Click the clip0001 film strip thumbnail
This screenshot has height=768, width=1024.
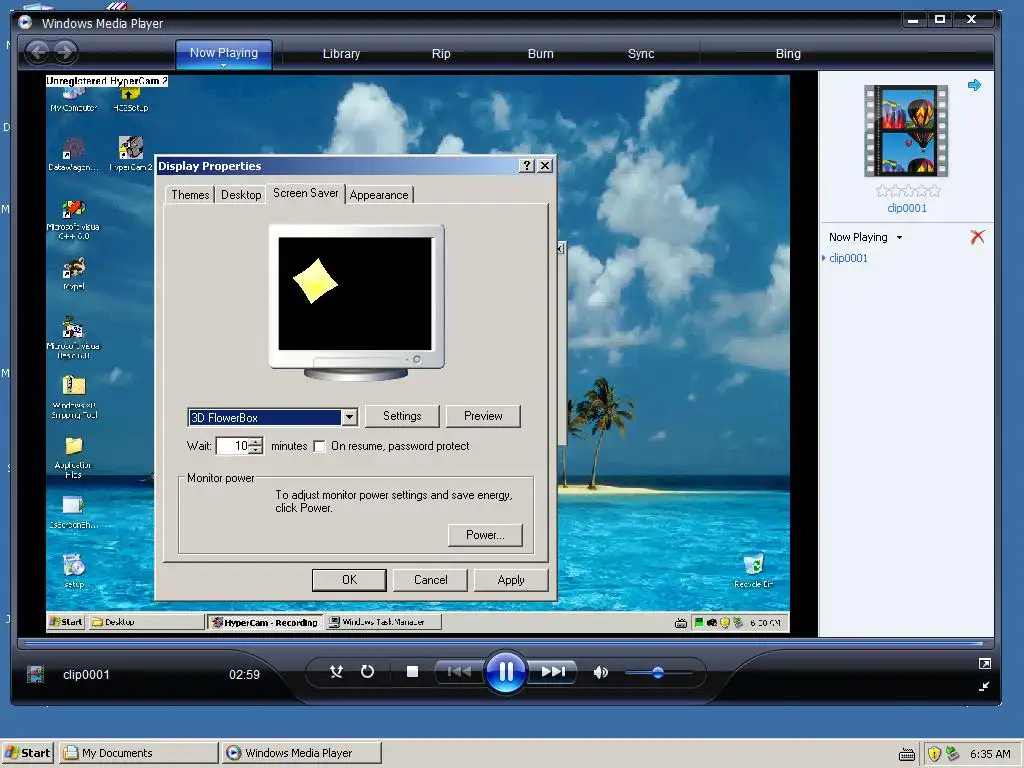click(906, 131)
